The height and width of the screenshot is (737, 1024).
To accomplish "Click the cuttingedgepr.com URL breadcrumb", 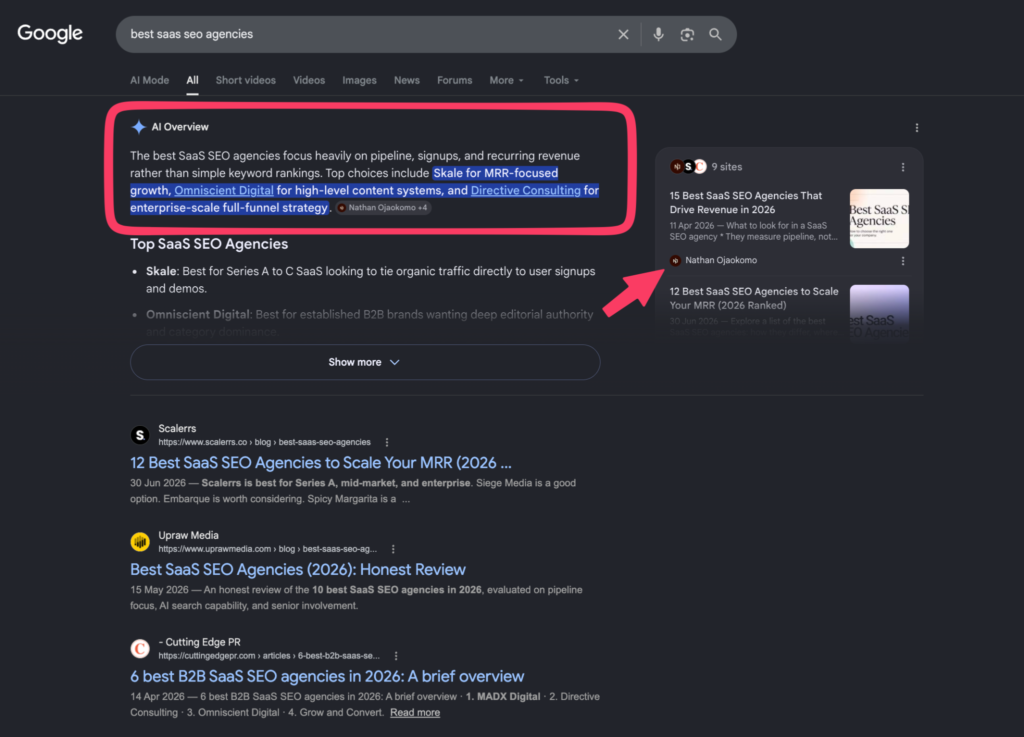I will (269, 656).
